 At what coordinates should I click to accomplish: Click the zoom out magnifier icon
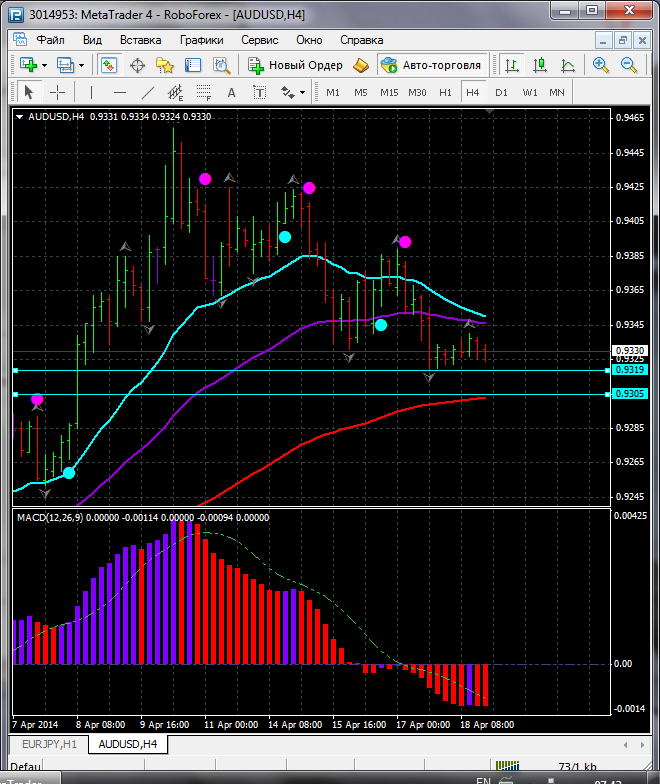pos(629,65)
